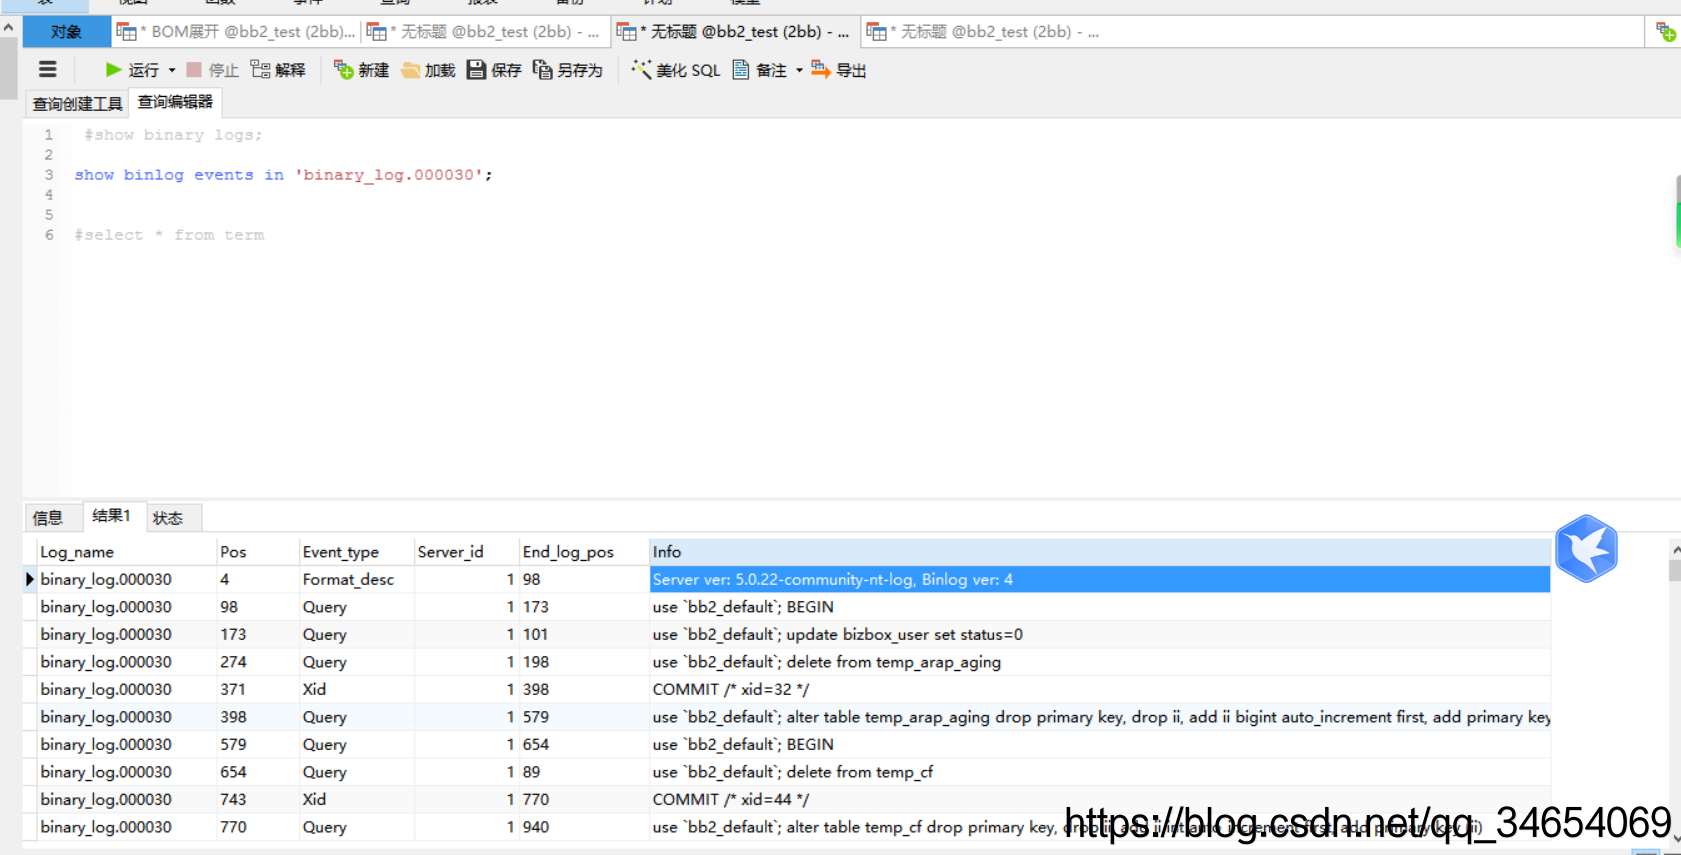Select 'delete from temp_cf' info cell
This screenshot has height=855, width=1681.
point(1100,772)
